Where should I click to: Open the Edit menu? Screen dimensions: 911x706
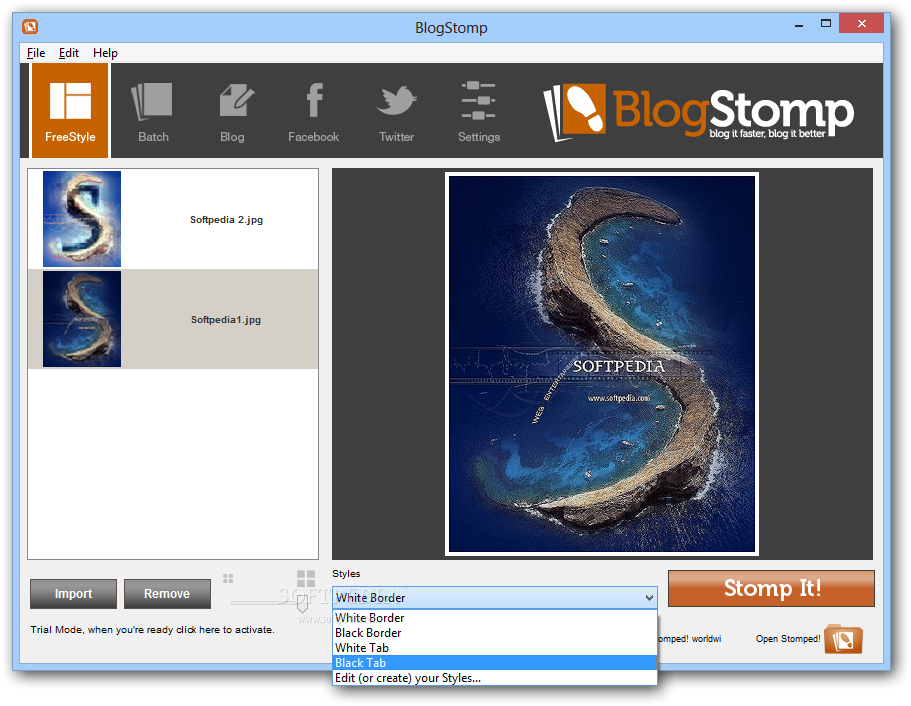pos(69,53)
